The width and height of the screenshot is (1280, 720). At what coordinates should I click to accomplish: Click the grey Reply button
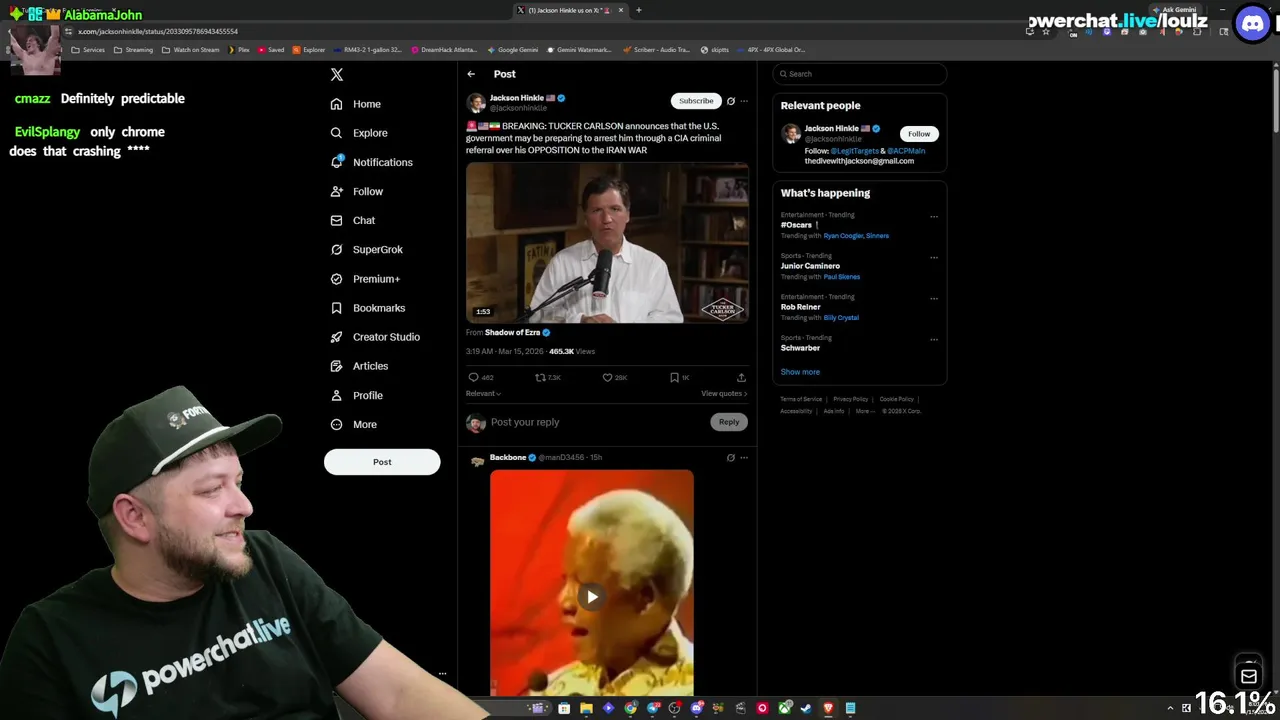click(729, 422)
